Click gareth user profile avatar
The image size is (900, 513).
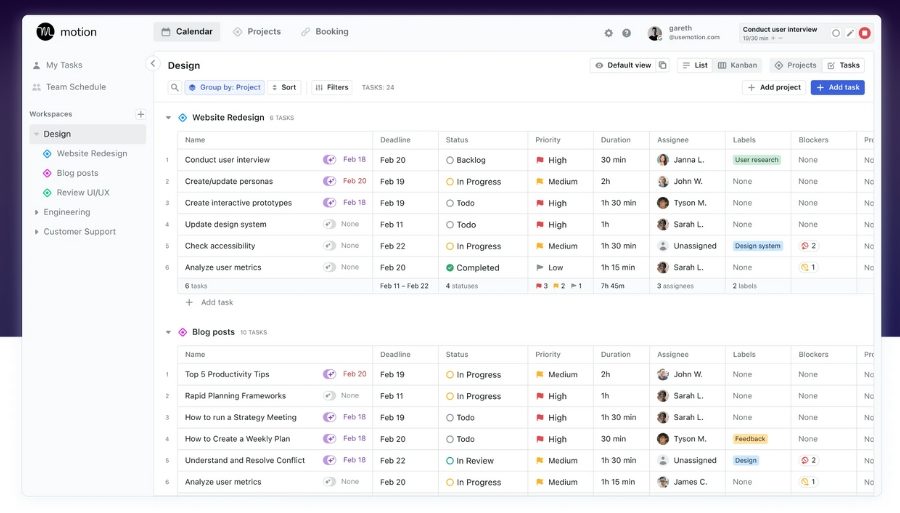point(654,33)
